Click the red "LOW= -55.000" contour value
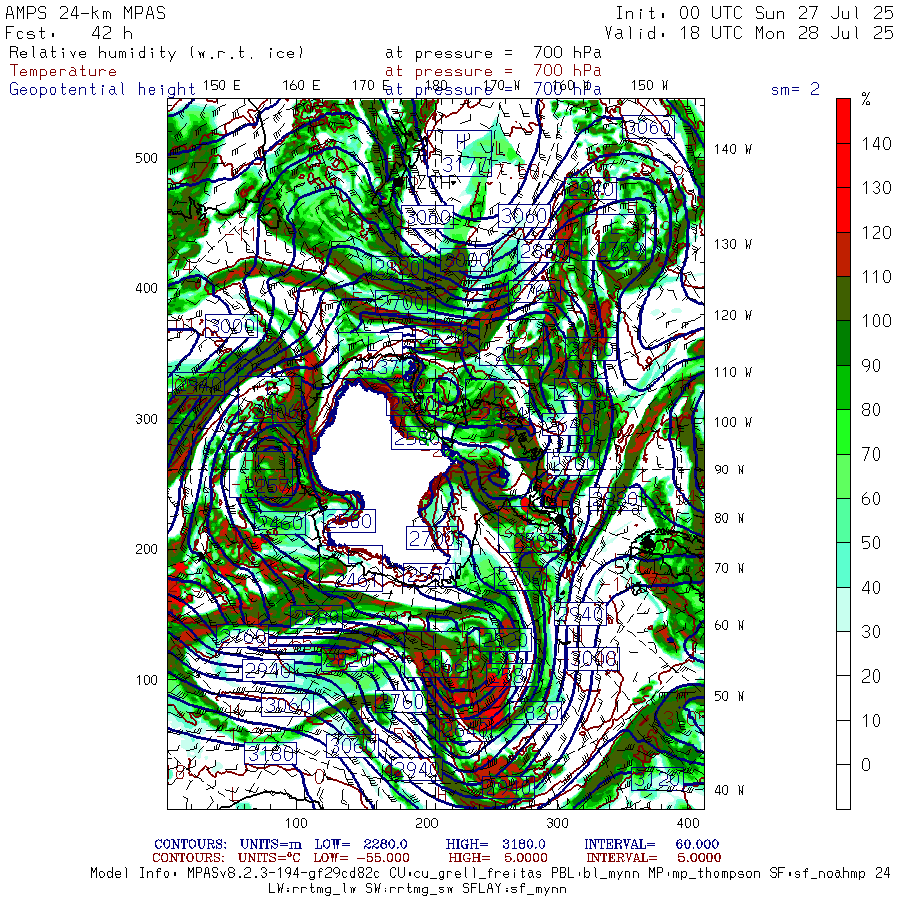This screenshot has width=900, height=900. coord(361,858)
